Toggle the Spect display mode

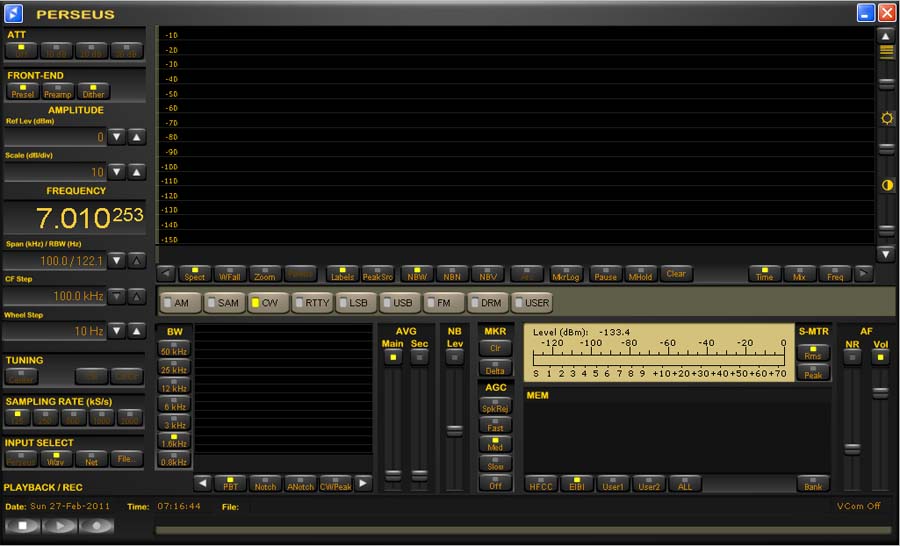point(194,274)
